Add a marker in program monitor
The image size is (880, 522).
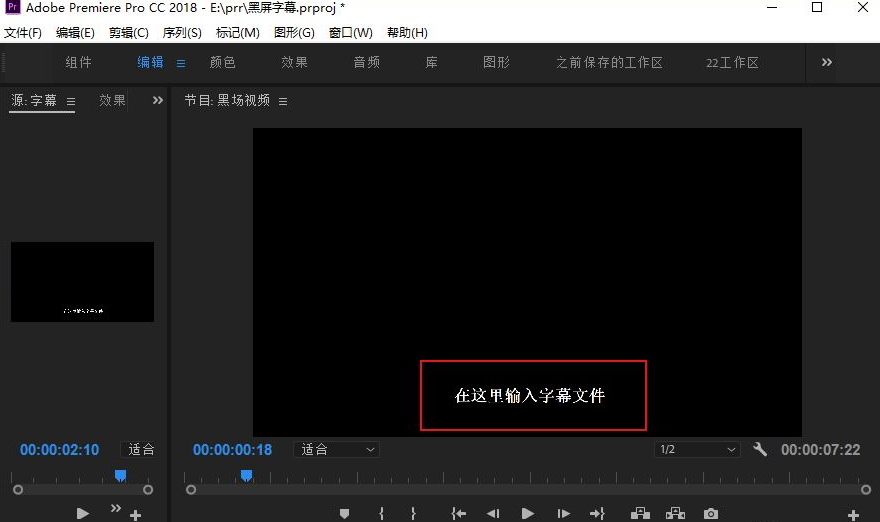345,514
